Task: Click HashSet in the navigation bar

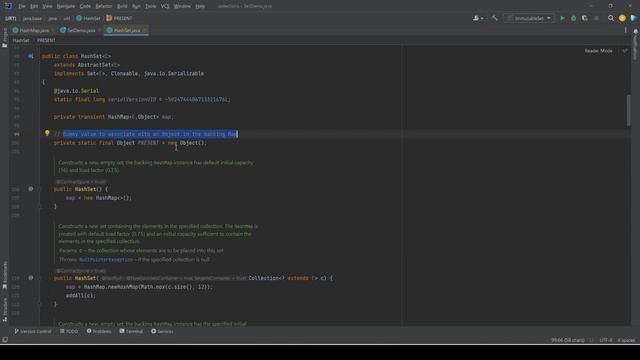Action: 88,18
